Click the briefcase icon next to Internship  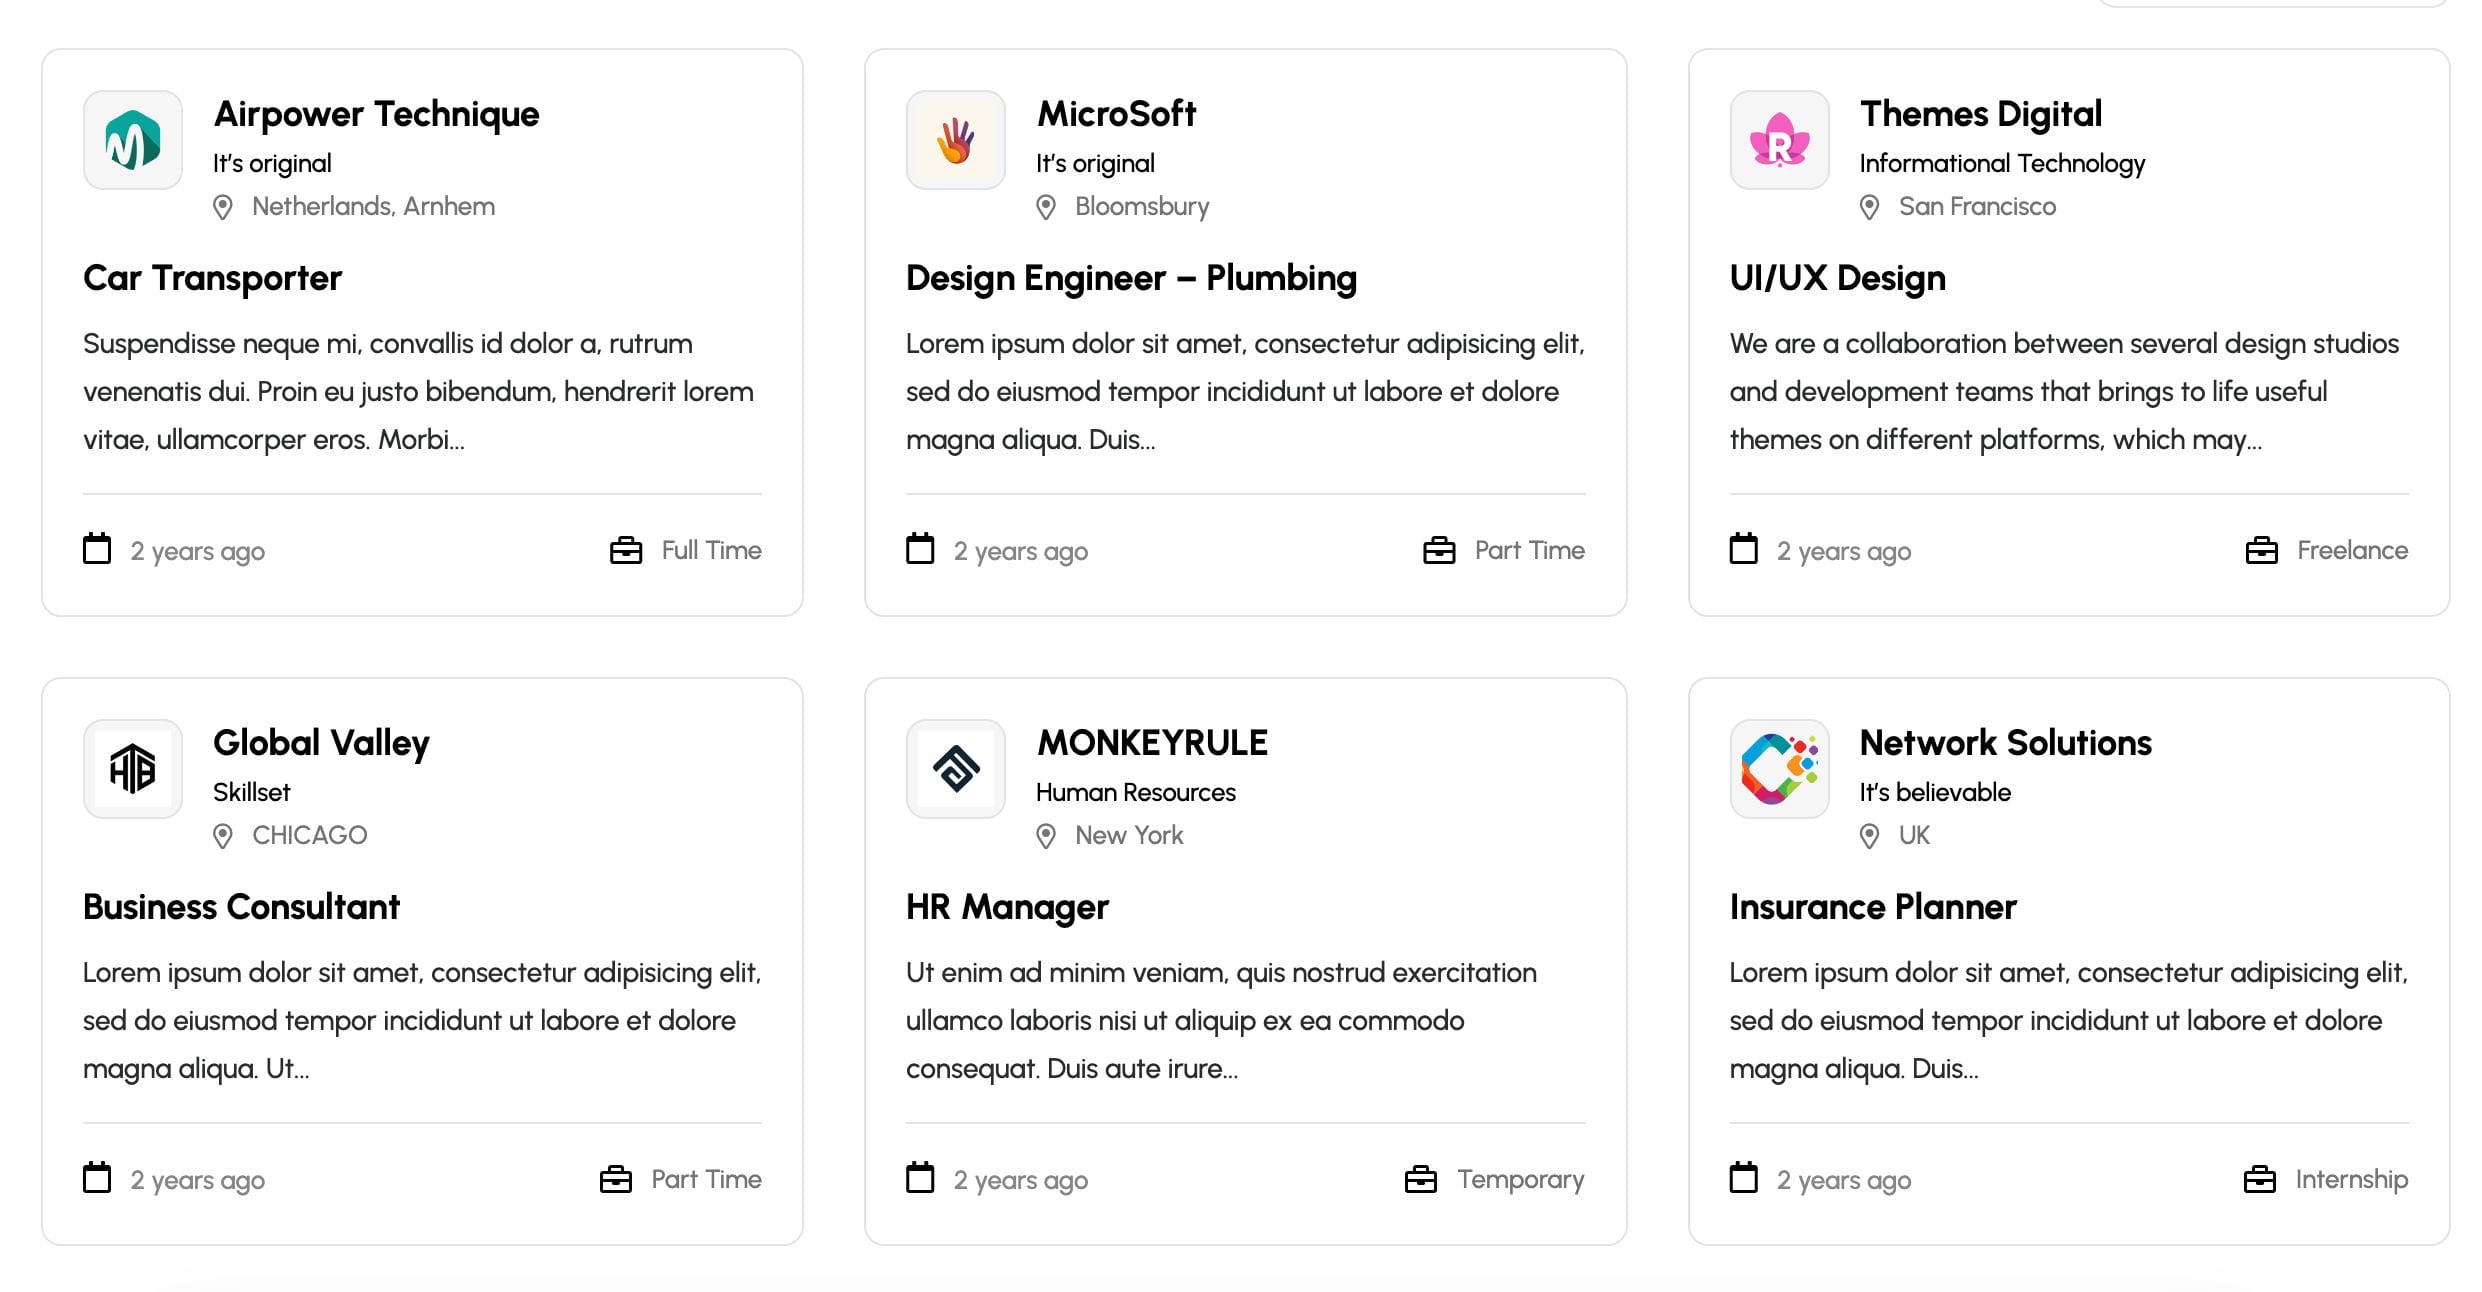[x=2259, y=1180]
